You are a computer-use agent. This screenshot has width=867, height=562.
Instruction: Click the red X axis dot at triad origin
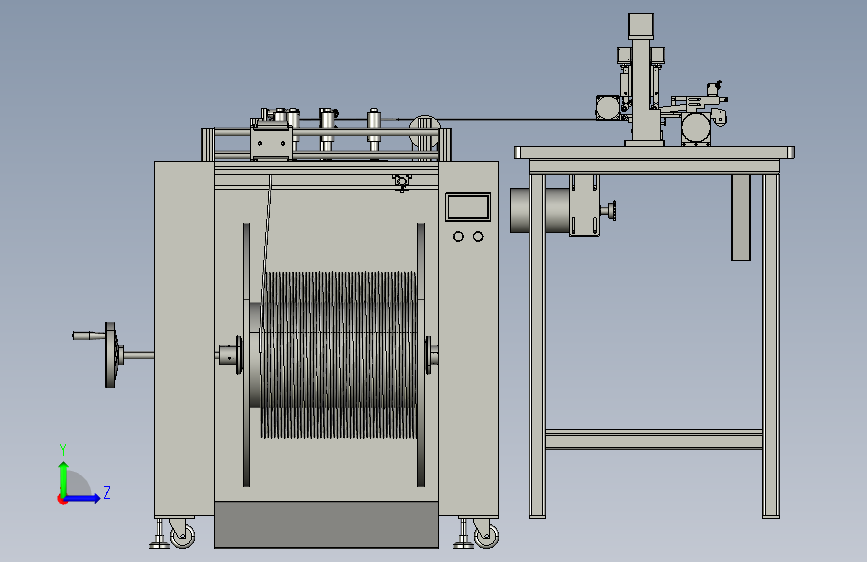coord(62,499)
